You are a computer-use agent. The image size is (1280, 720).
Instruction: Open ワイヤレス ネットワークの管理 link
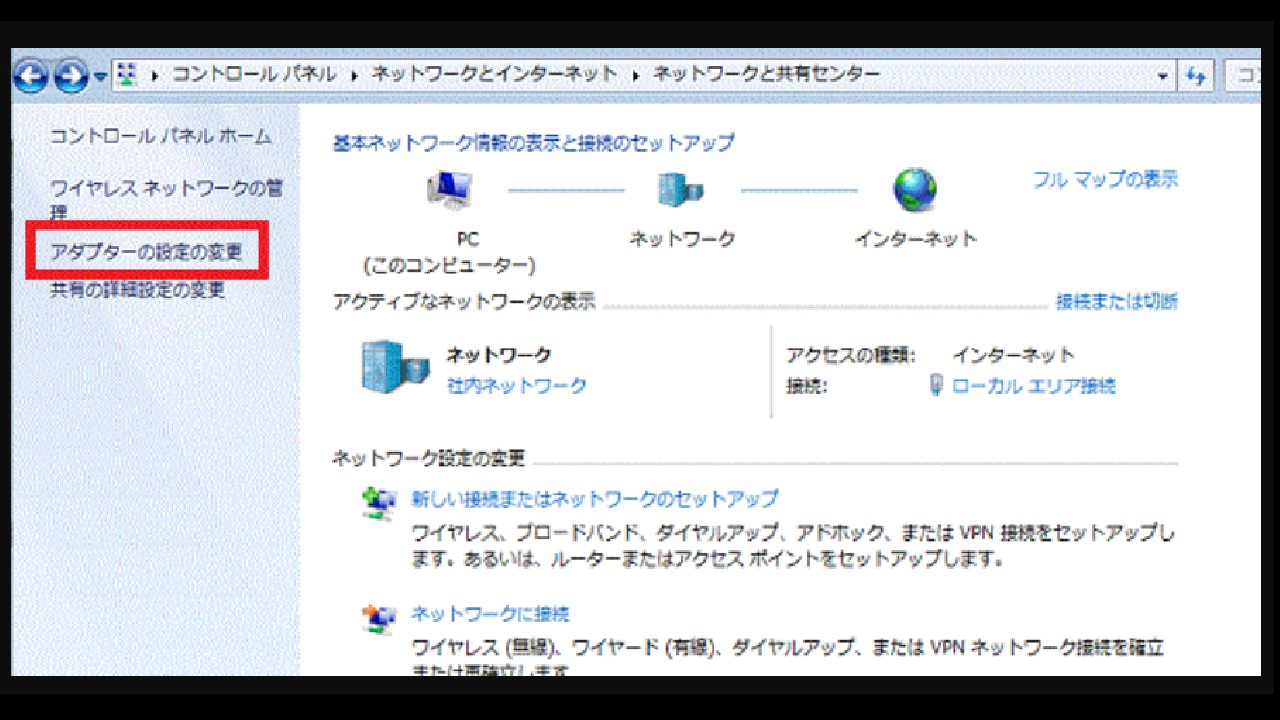(x=167, y=199)
